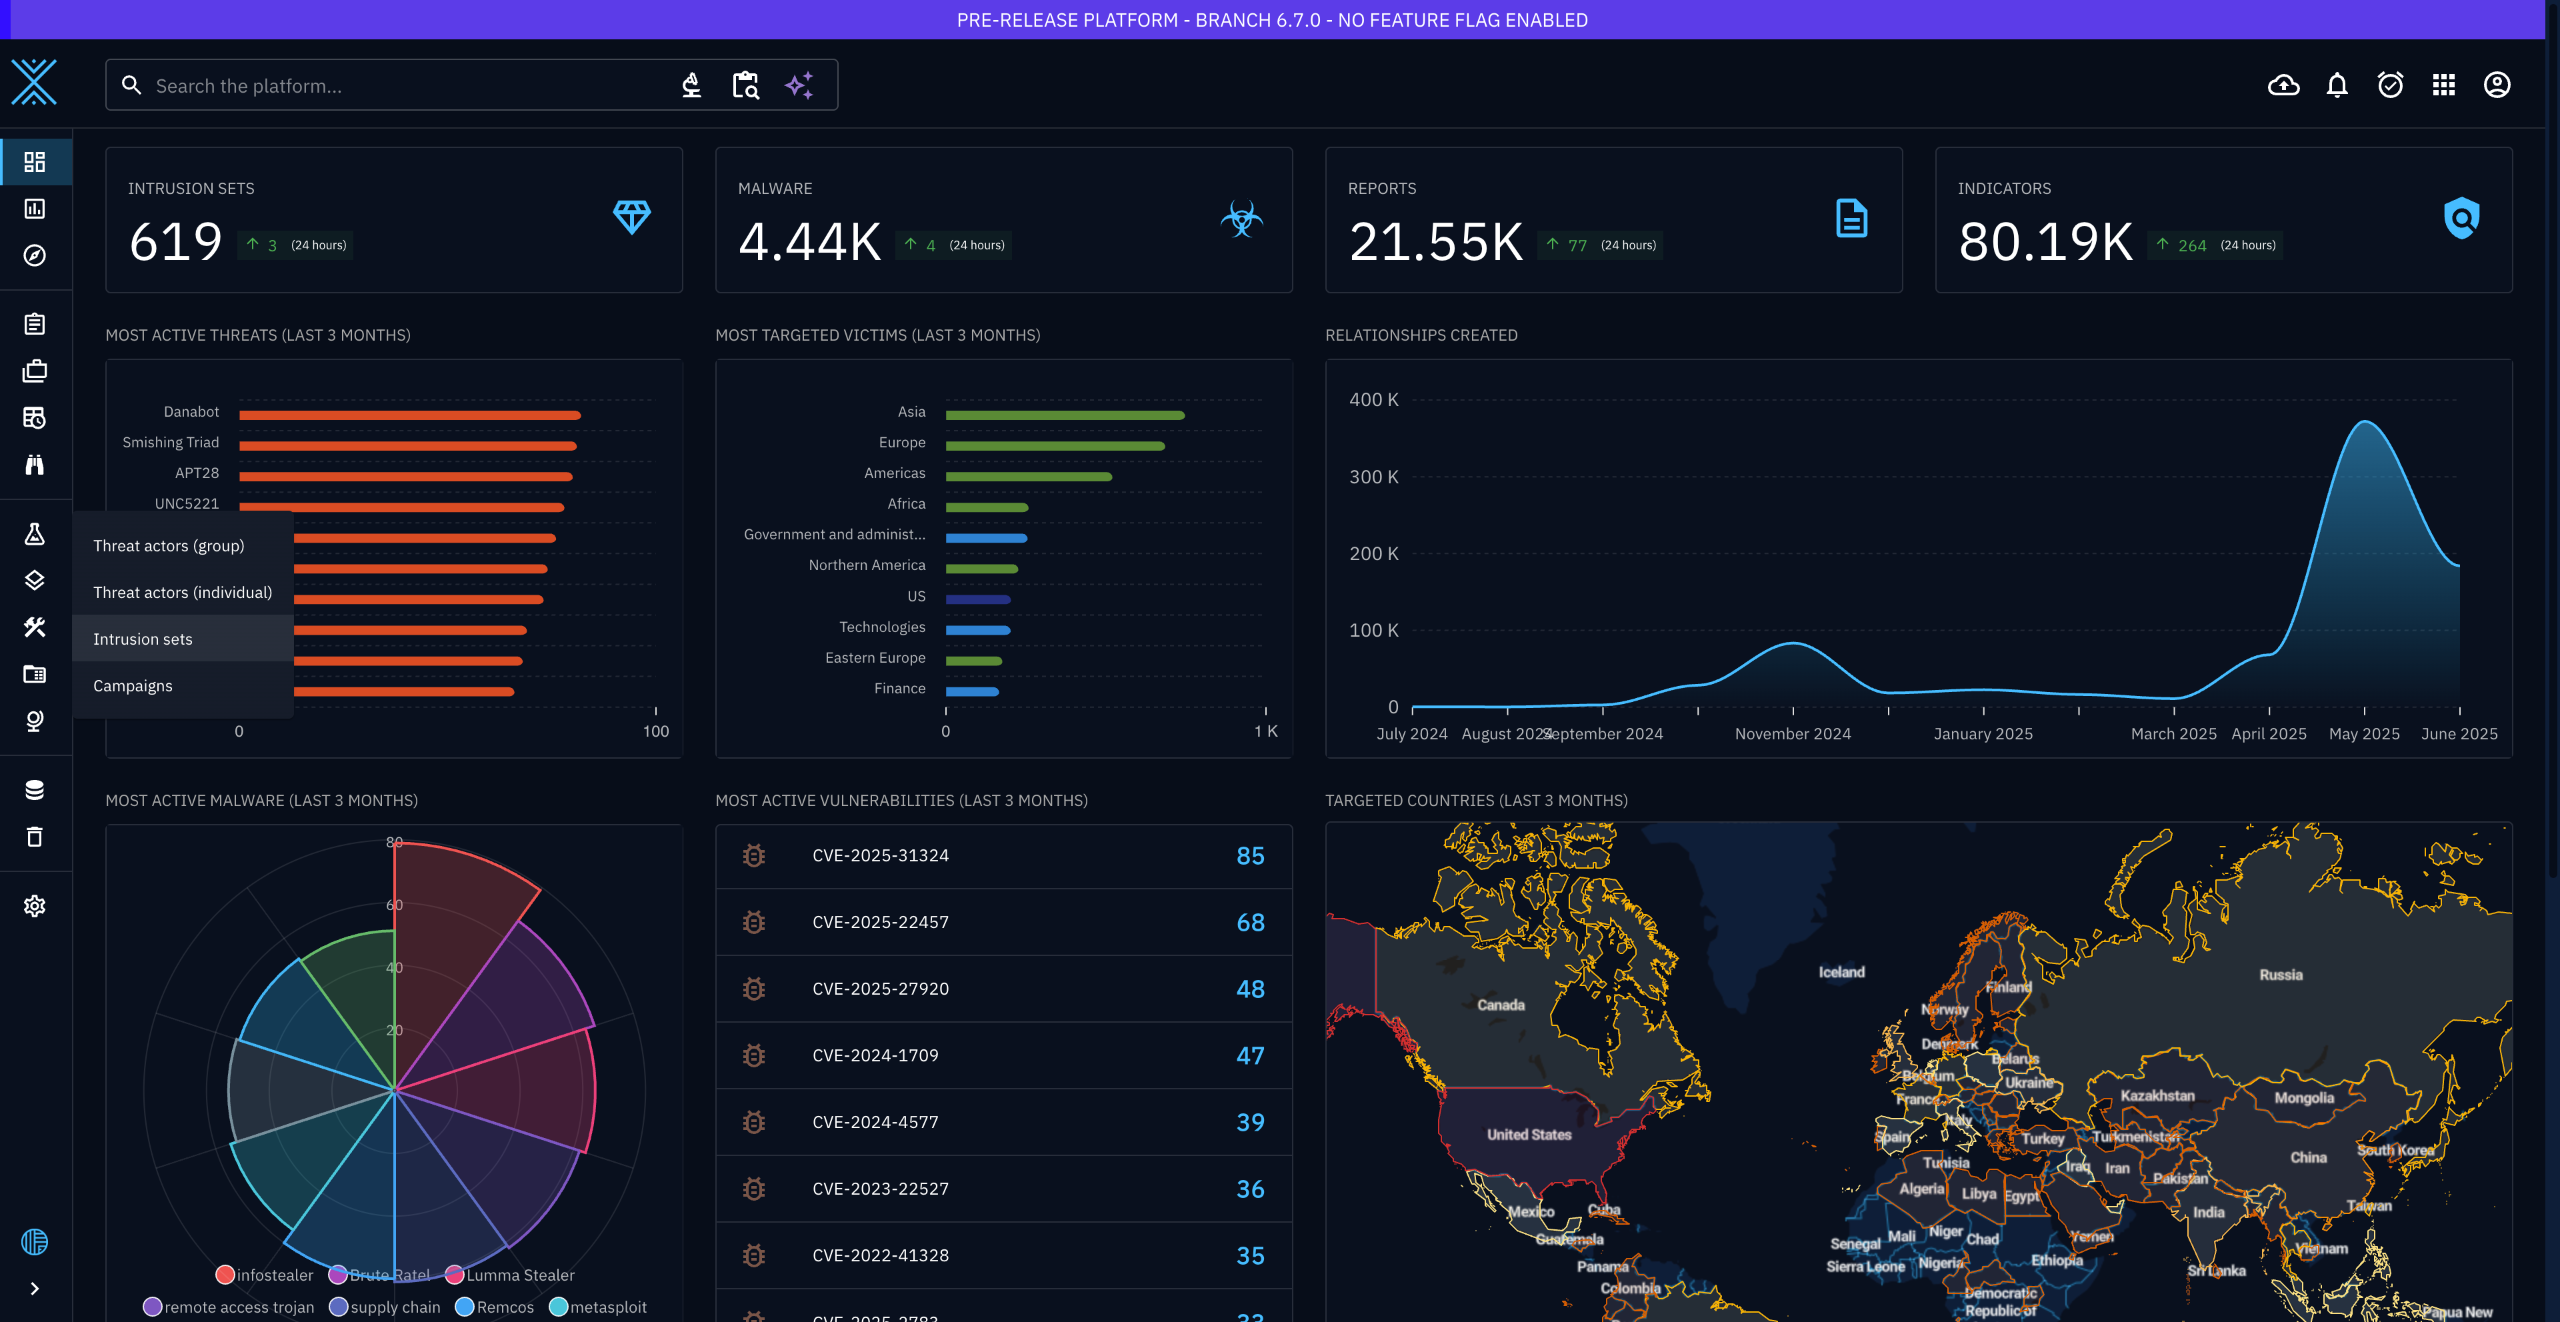Image resolution: width=2560 pixels, height=1322 pixels.
Task: Open the Trash bin icon in sidebar
Action: [35, 837]
